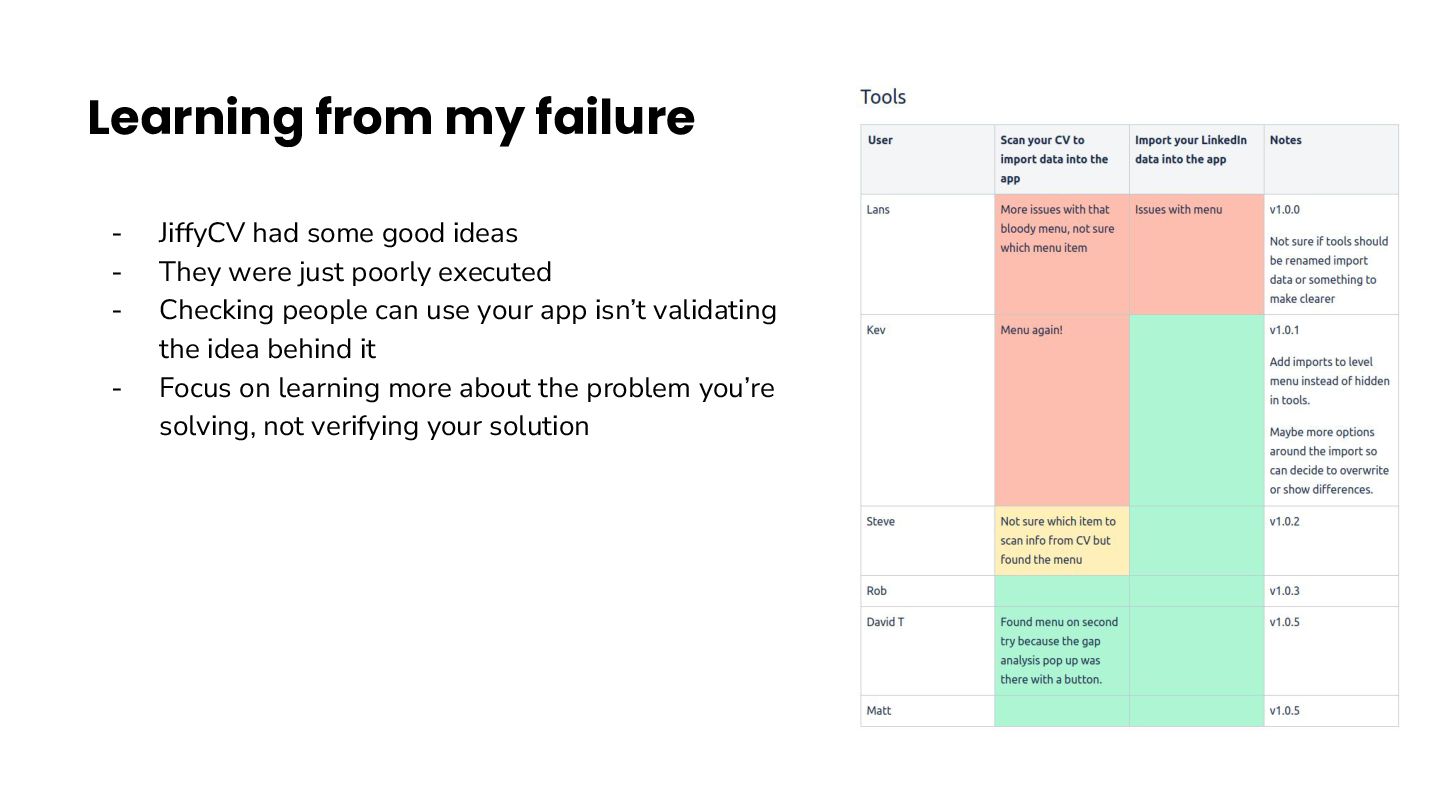Screen dimensions: 1440x810
Task: Select the "User" column header
Action: (880, 140)
